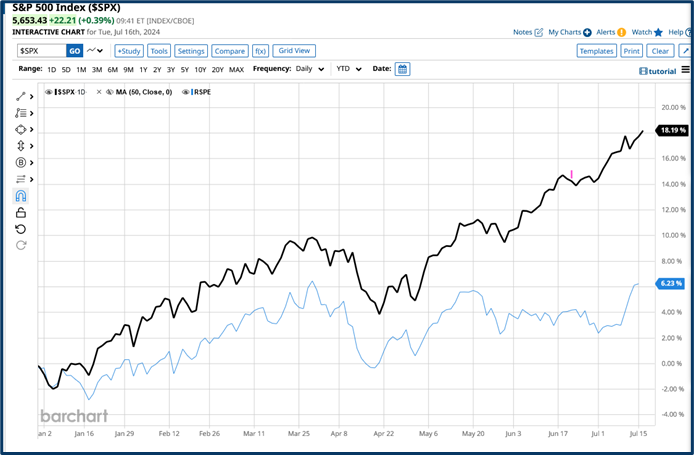
Task: Set range to 2Y
Action: [157, 69]
